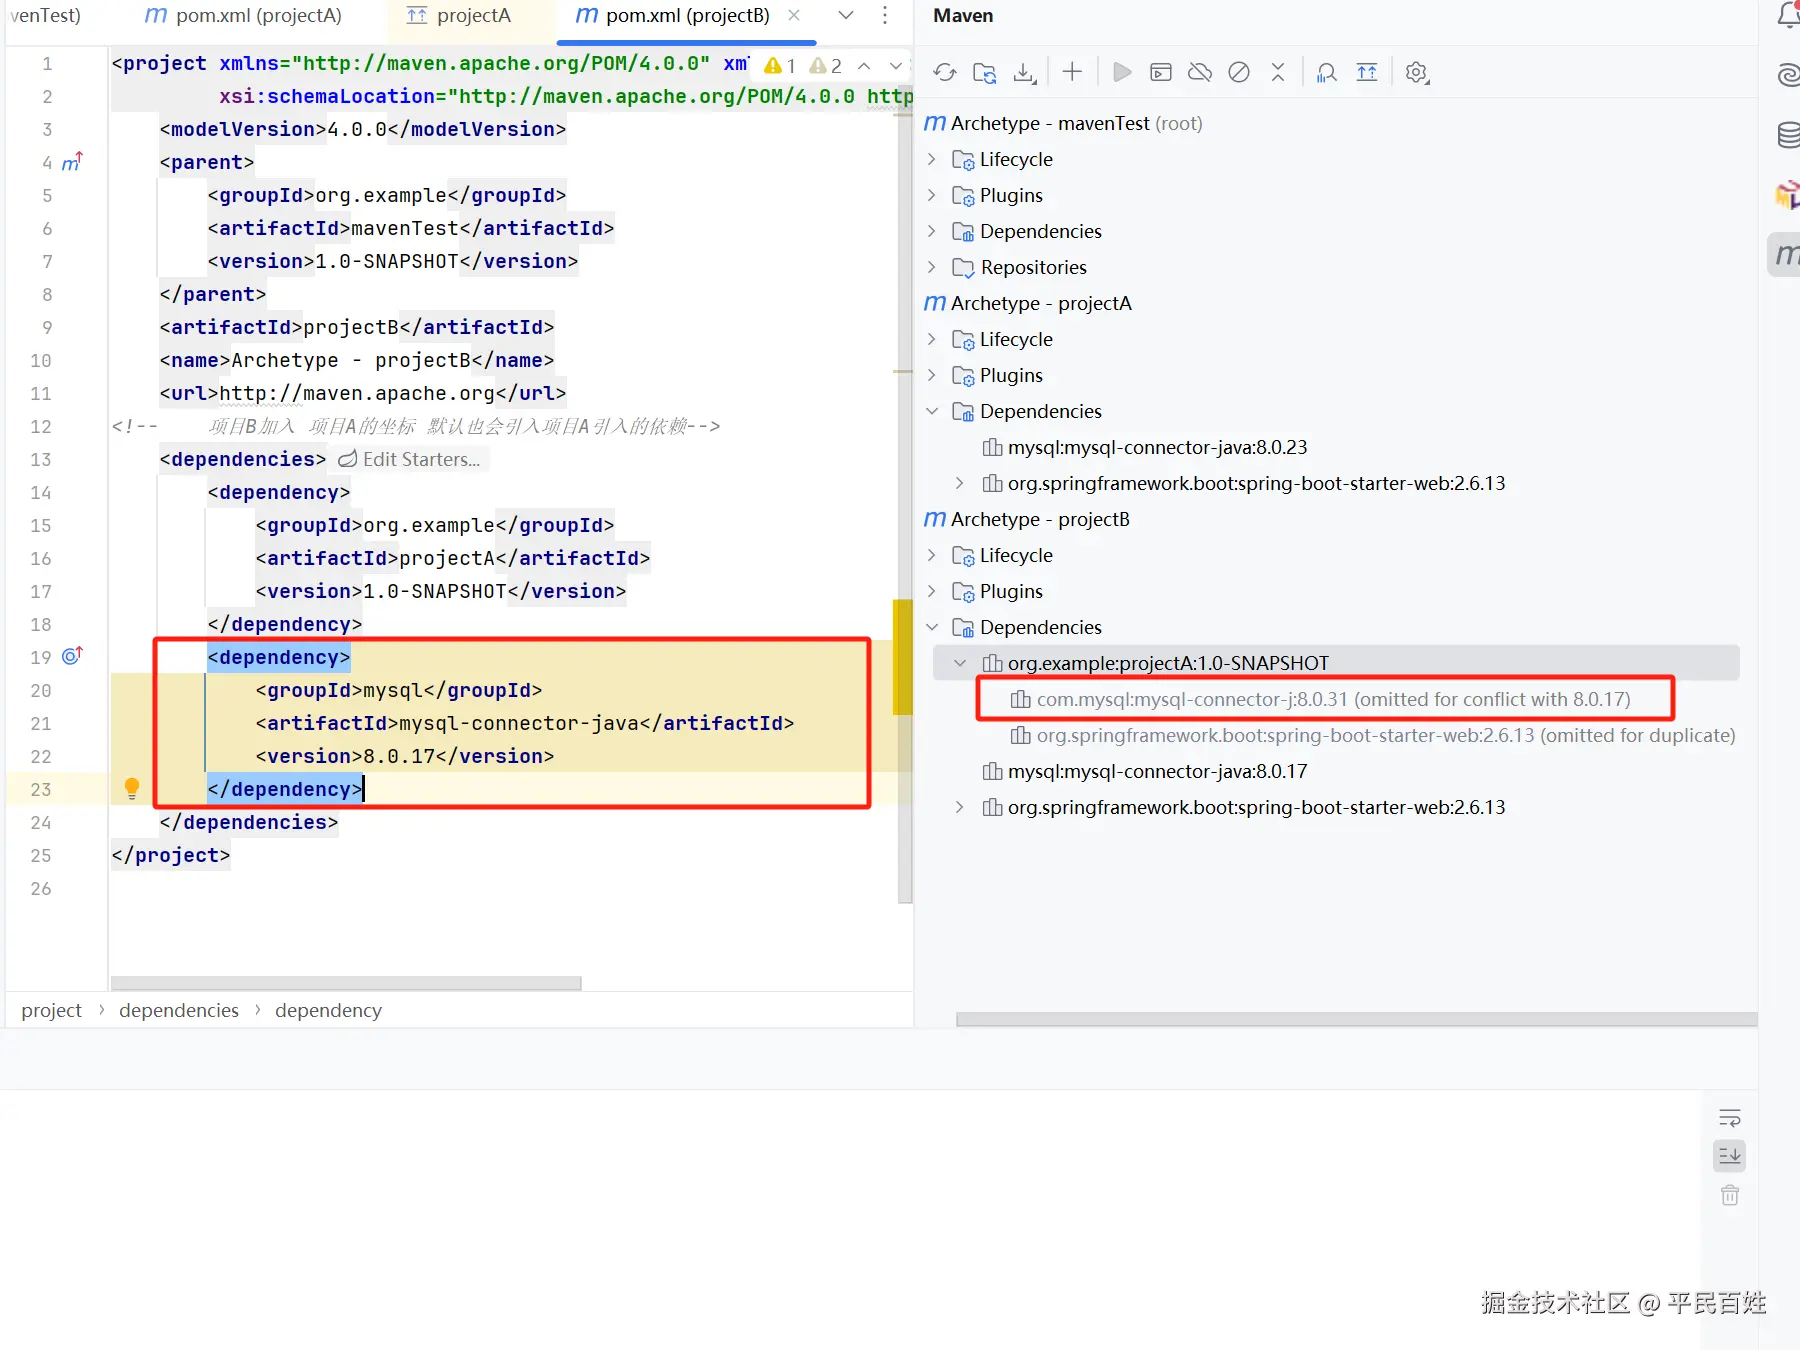Open the dependency analyzer icon in Maven toolbar
The image size is (1800, 1350).
point(1327,72)
